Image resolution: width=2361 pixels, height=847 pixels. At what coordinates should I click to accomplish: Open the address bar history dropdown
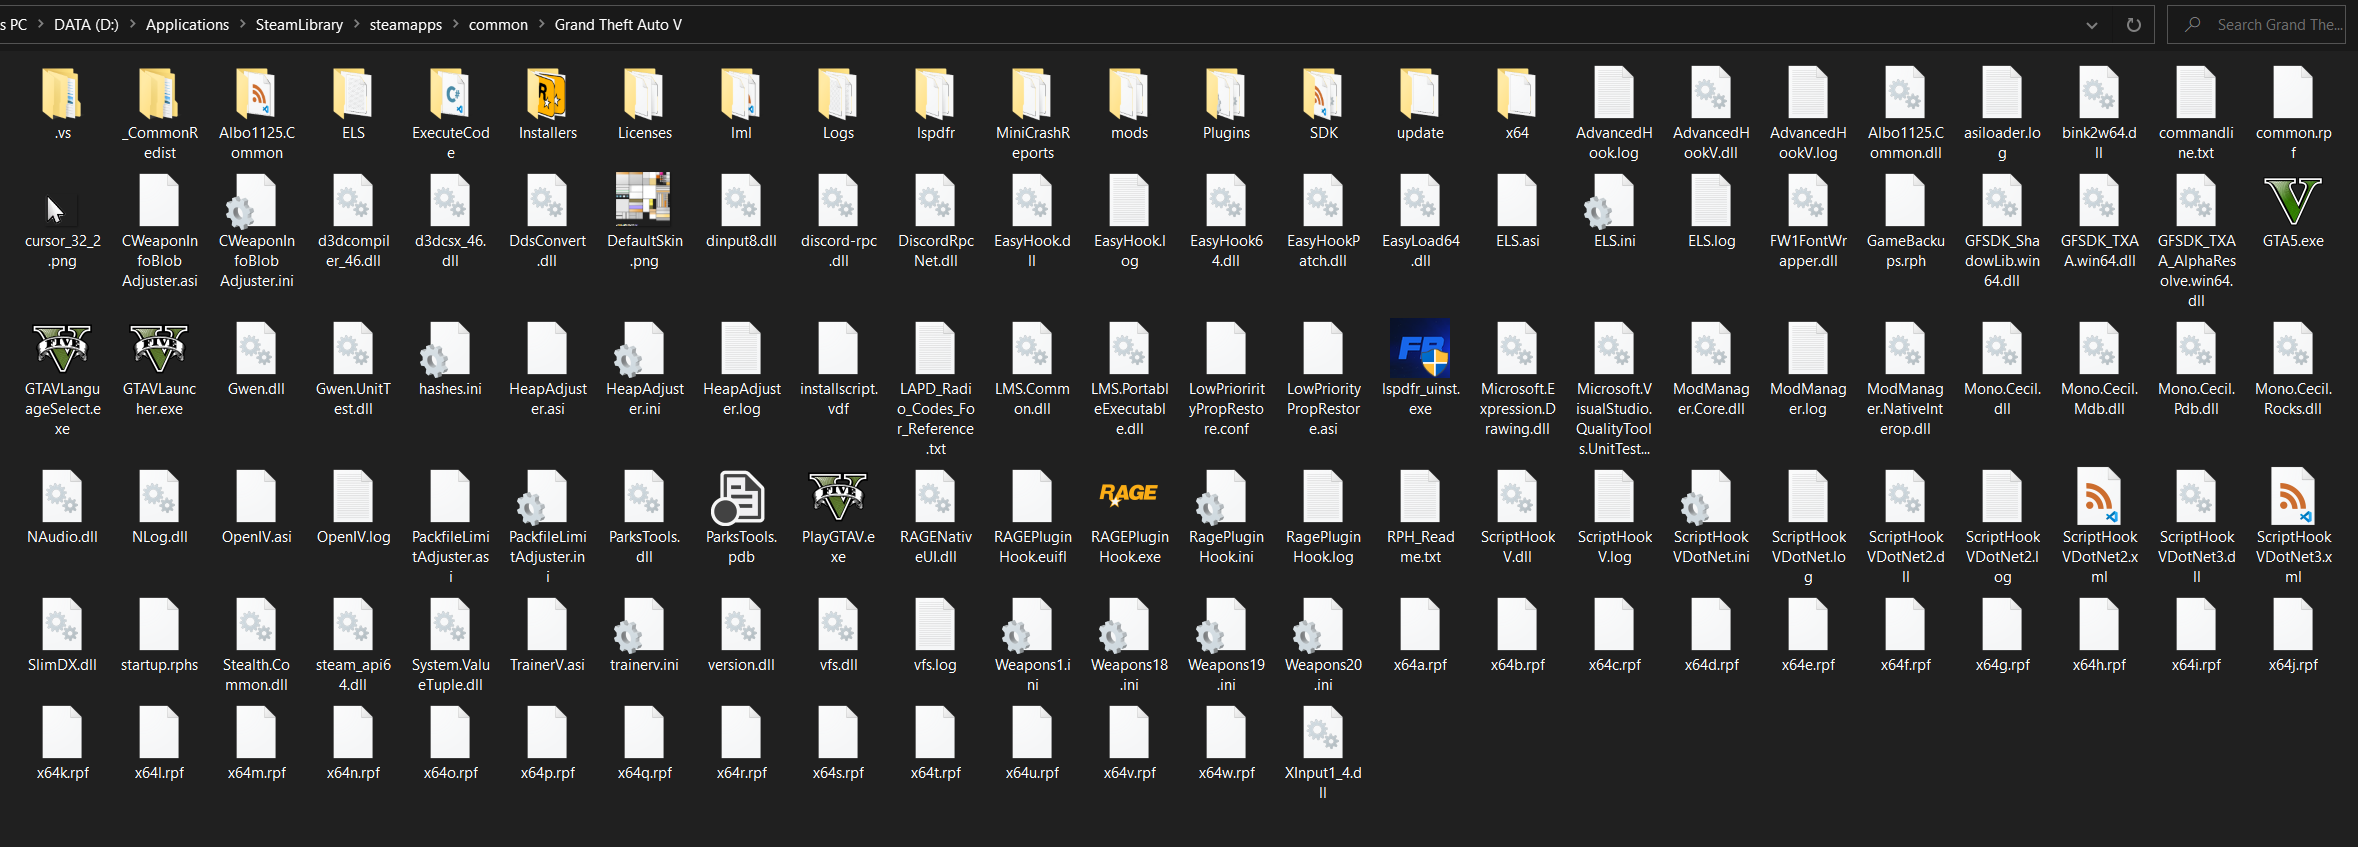tap(2092, 25)
